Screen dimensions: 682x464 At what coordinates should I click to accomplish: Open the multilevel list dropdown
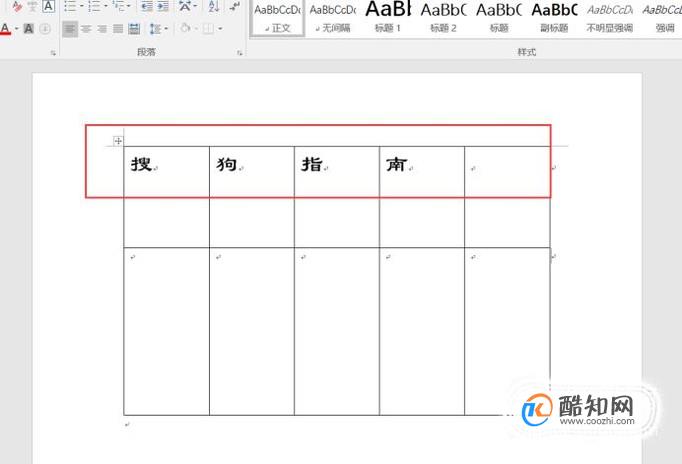[x=129, y=6]
